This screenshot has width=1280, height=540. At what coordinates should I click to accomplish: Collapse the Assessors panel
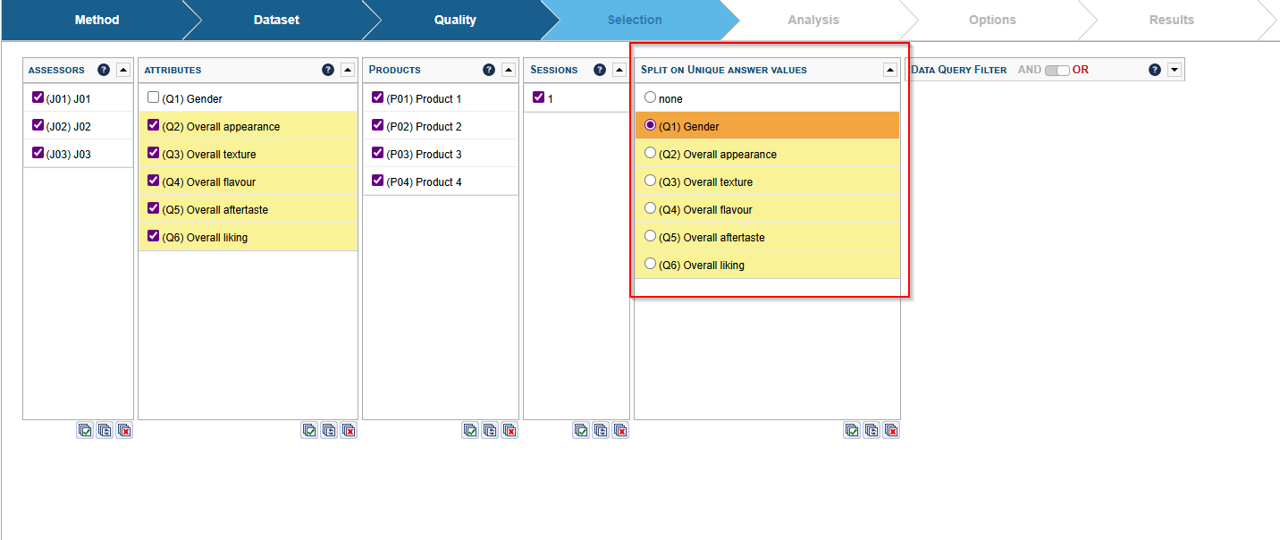[x=123, y=70]
